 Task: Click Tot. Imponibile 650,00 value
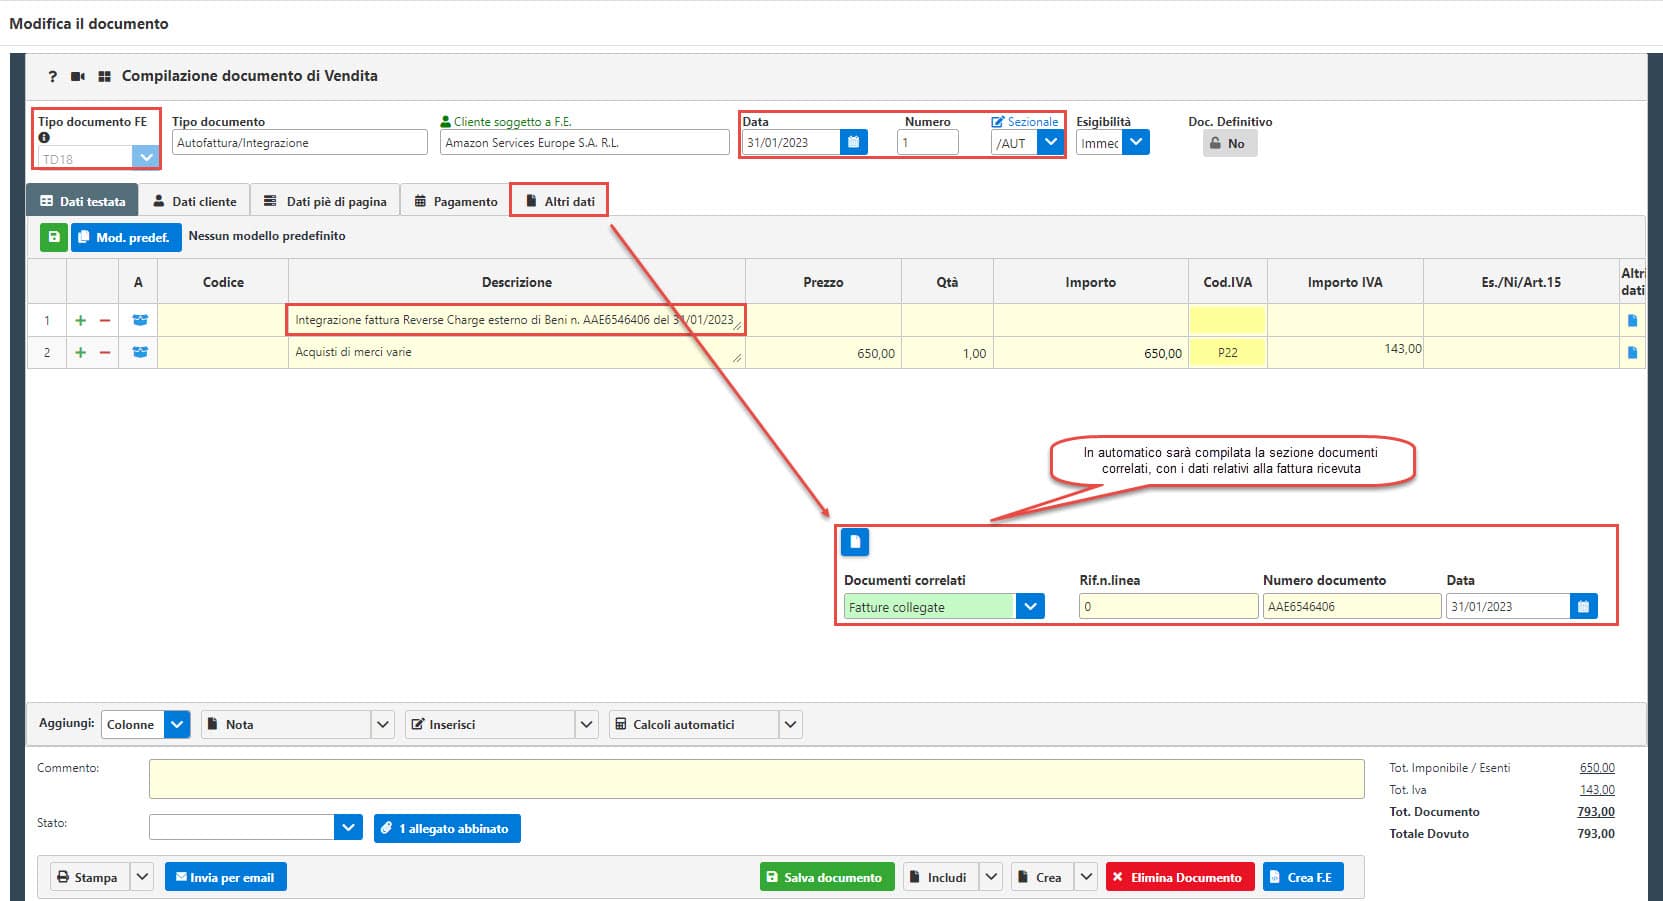coord(1597,767)
